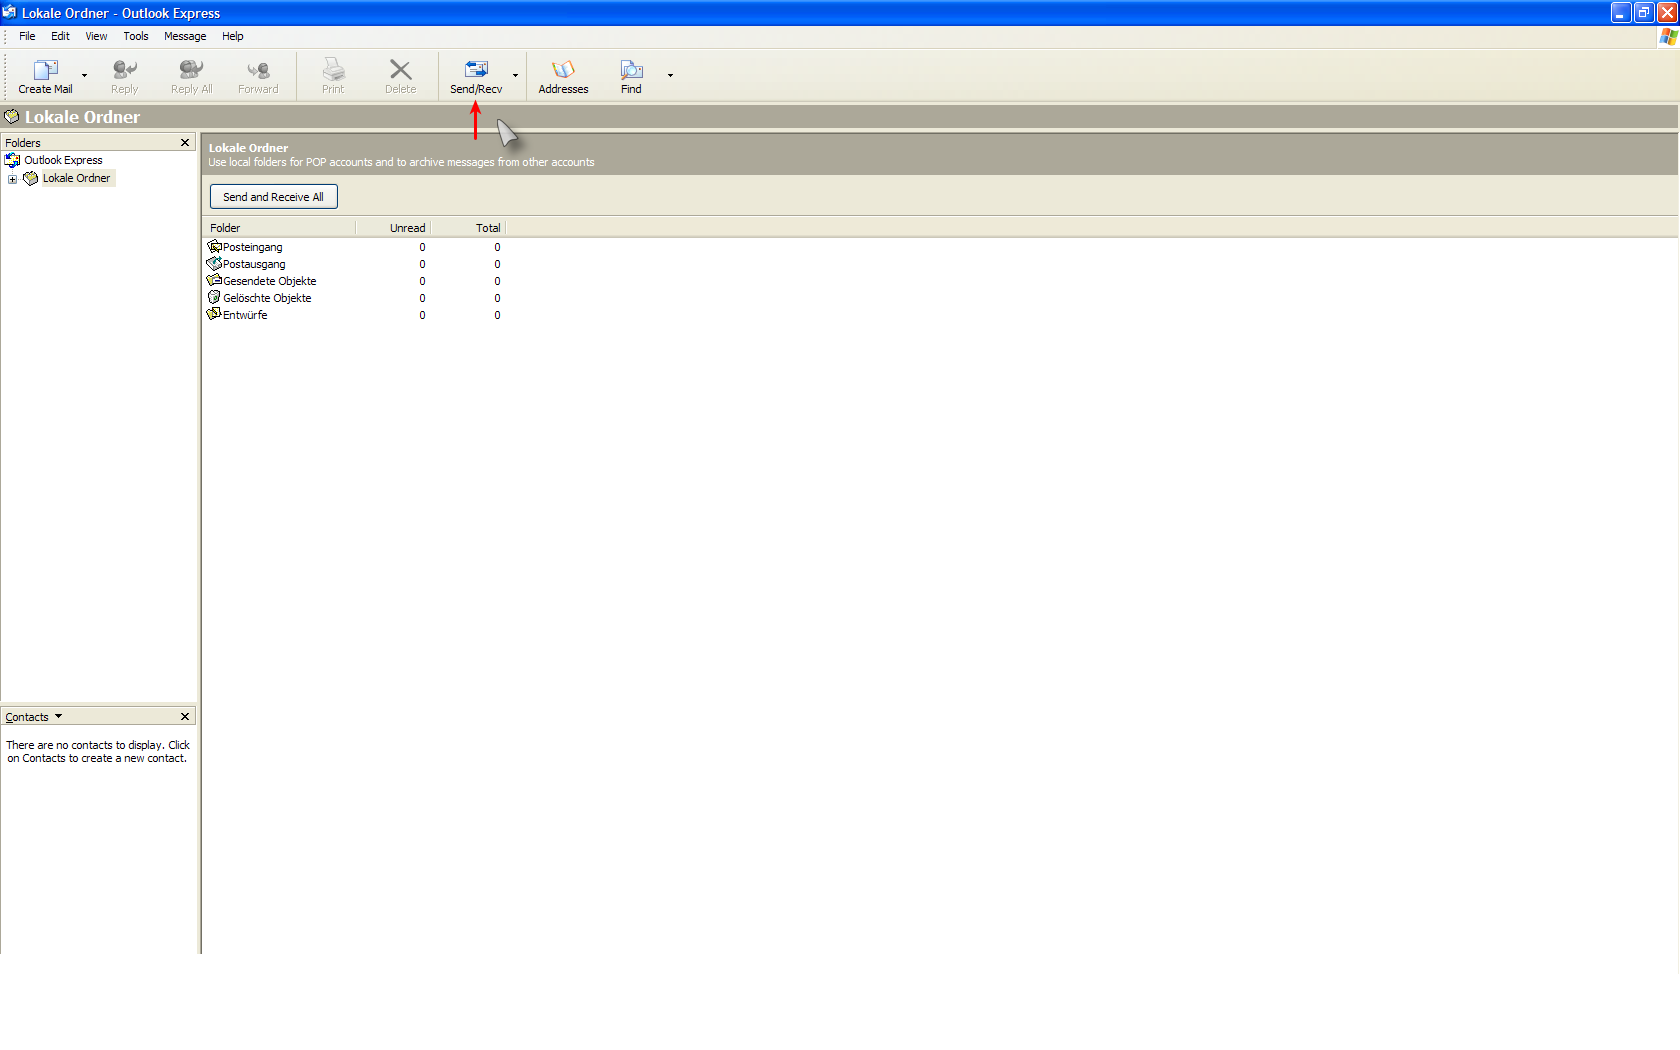Expand the Lokale Ordner tree node
Image resolution: width=1680 pixels, height=1050 pixels.
click(12, 179)
